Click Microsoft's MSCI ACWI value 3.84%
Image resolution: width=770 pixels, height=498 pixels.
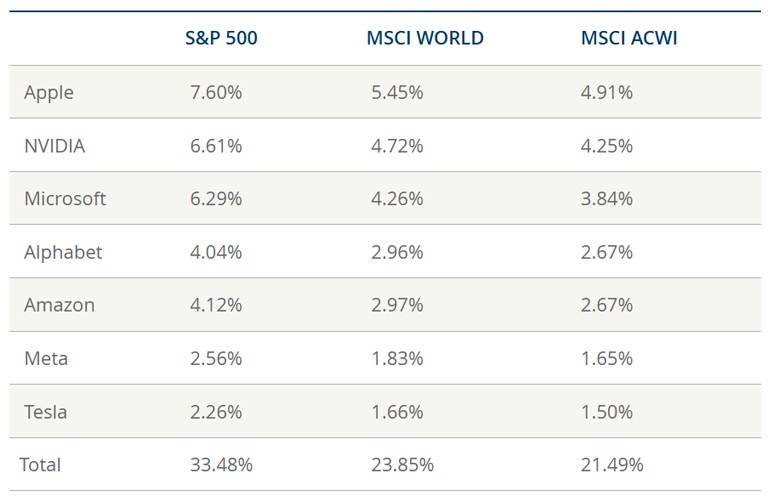(607, 199)
